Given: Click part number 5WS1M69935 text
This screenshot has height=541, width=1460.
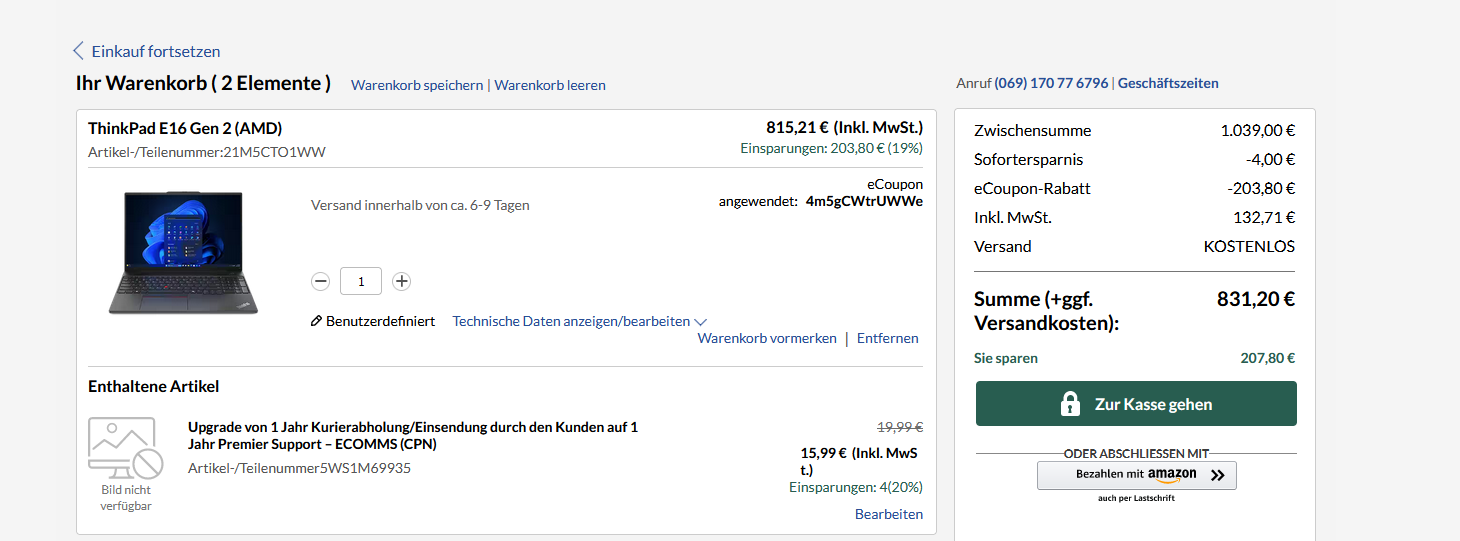Looking at the screenshot, I should click(364, 468).
